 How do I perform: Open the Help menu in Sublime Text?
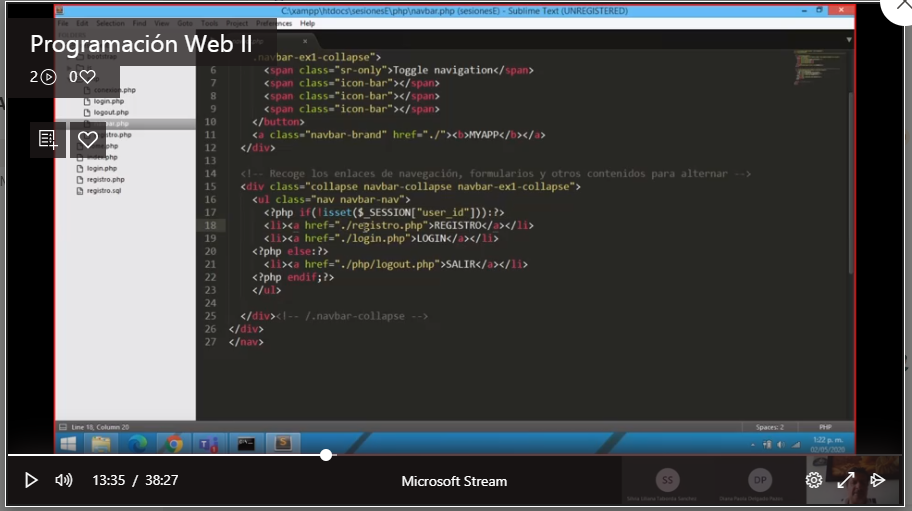tap(307, 22)
